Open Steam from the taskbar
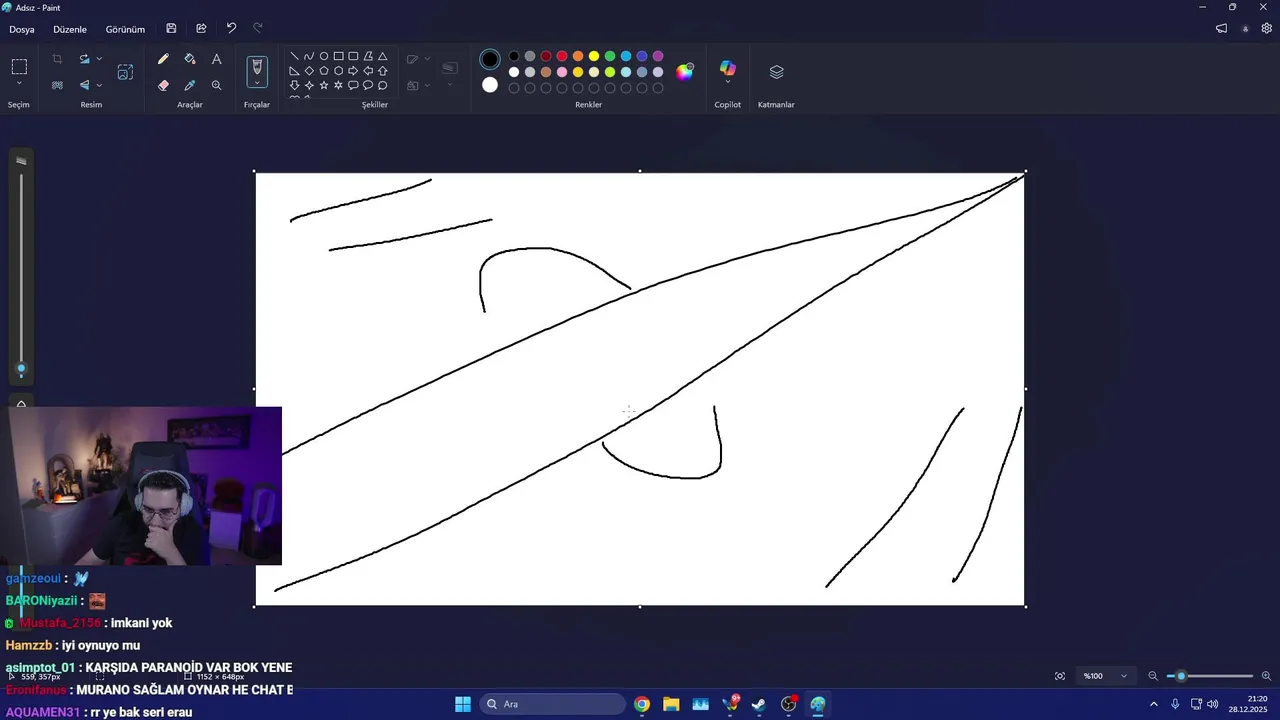The width and height of the screenshot is (1280, 720). click(759, 704)
